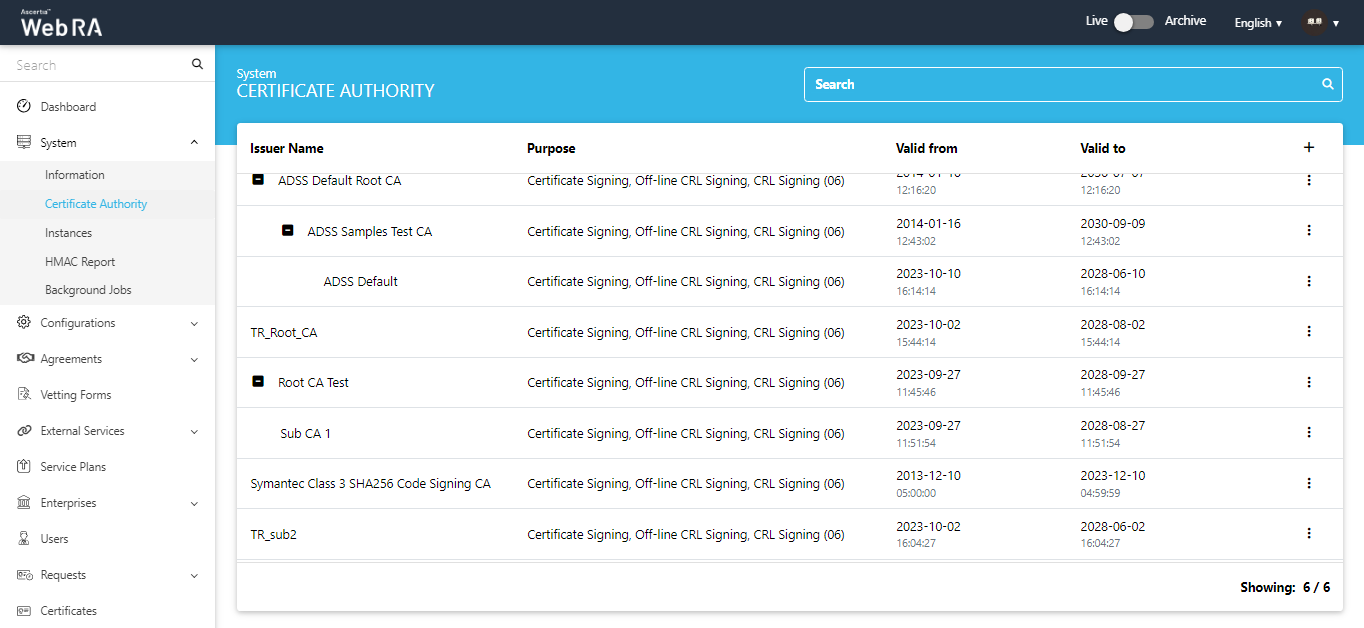This screenshot has width=1364, height=628.
Task: Open the three-dot menu for Sub CA 1
Action: (x=1308, y=433)
